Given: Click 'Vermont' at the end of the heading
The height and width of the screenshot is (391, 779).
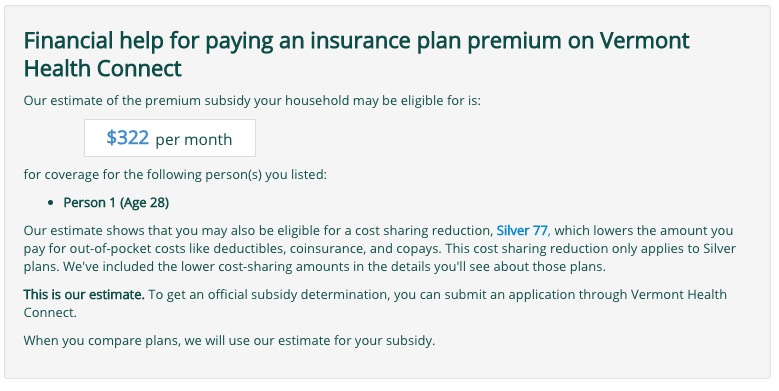Looking at the screenshot, I should [x=644, y=40].
